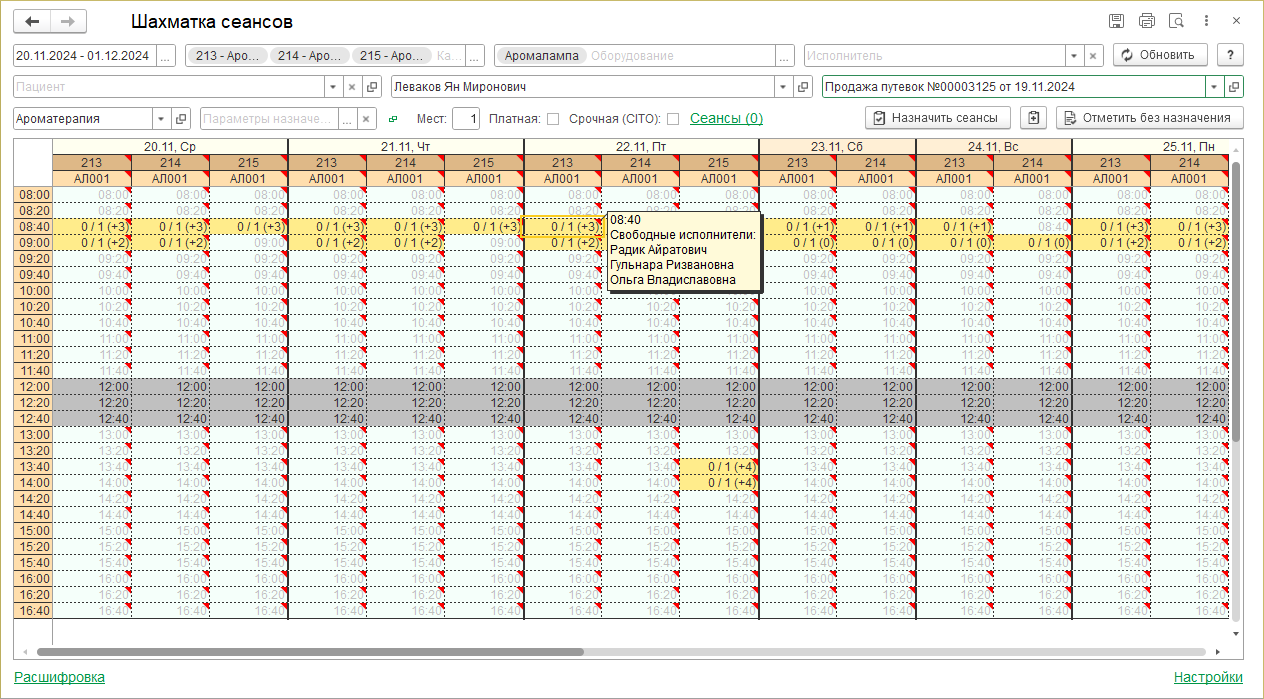The height and width of the screenshot is (699, 1264).
Task: Enable the Срочная (CITO) checkbox
Action: pos(673,119)
